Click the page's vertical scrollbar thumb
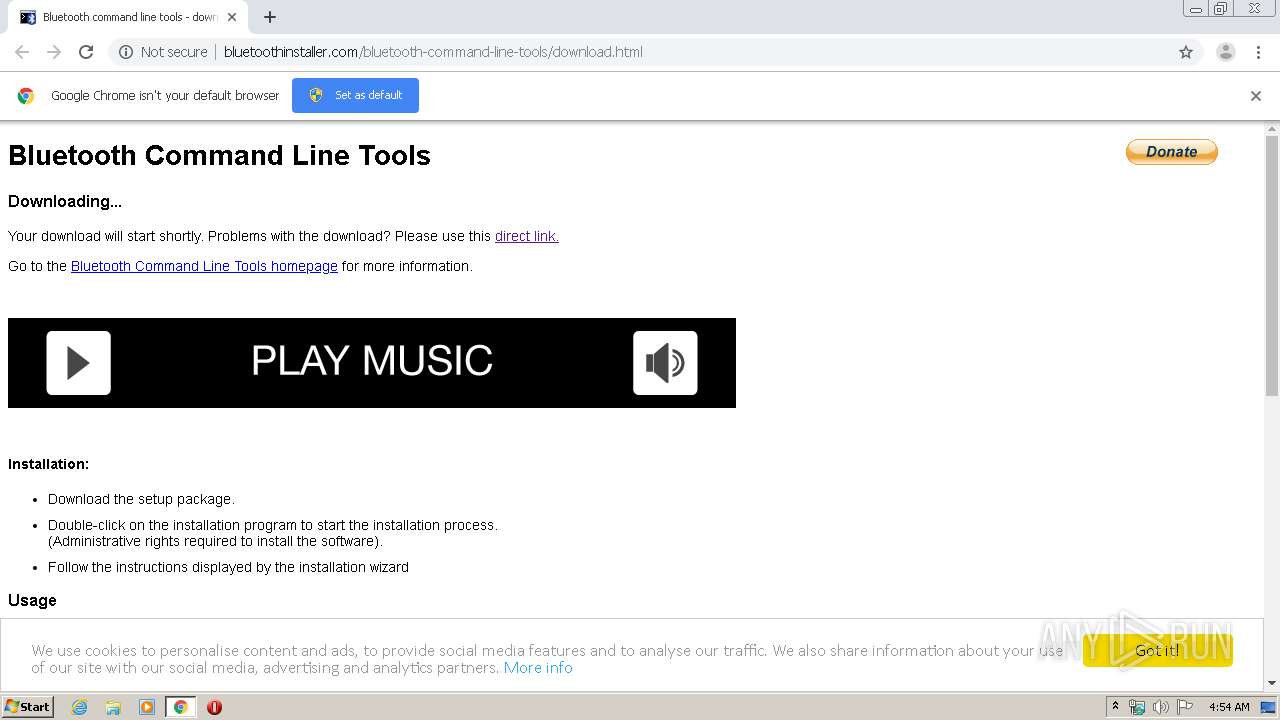 (1272, 265)
